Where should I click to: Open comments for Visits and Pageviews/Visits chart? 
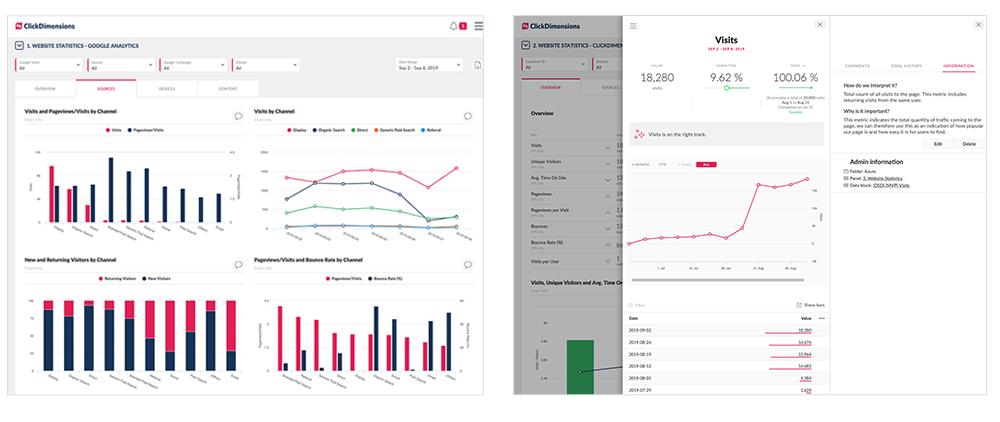point(239,116)
